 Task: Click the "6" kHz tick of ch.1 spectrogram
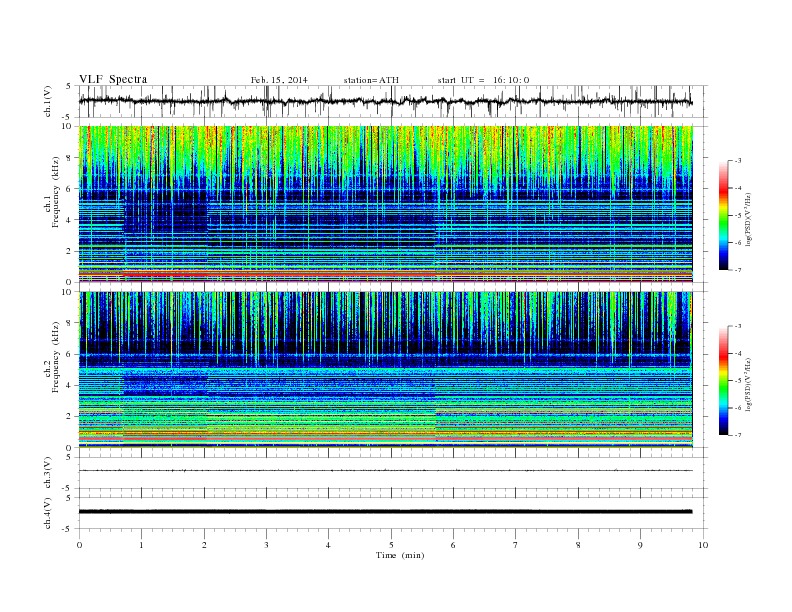pyautogui.click(x=69, y=189)
